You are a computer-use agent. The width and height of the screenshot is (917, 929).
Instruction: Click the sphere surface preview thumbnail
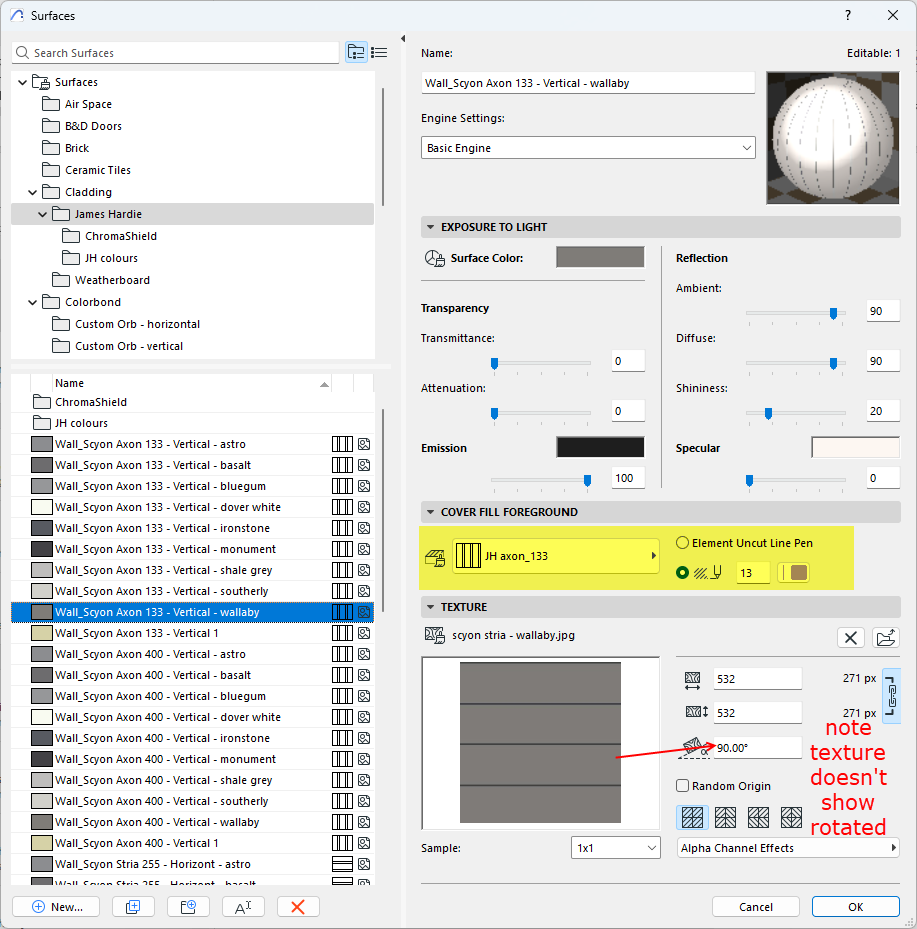[x=833, y=138]
